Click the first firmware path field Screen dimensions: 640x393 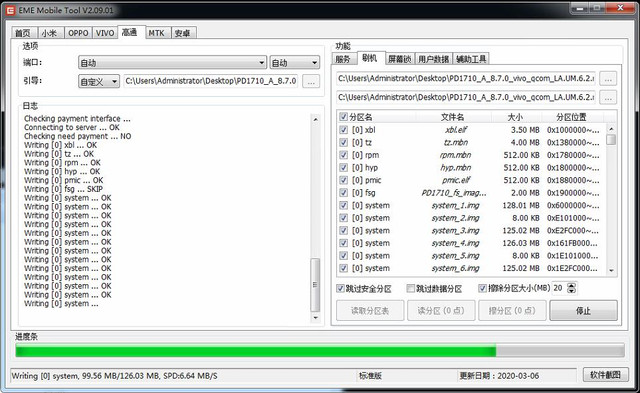pyautogui.click(x=466, y=78)
